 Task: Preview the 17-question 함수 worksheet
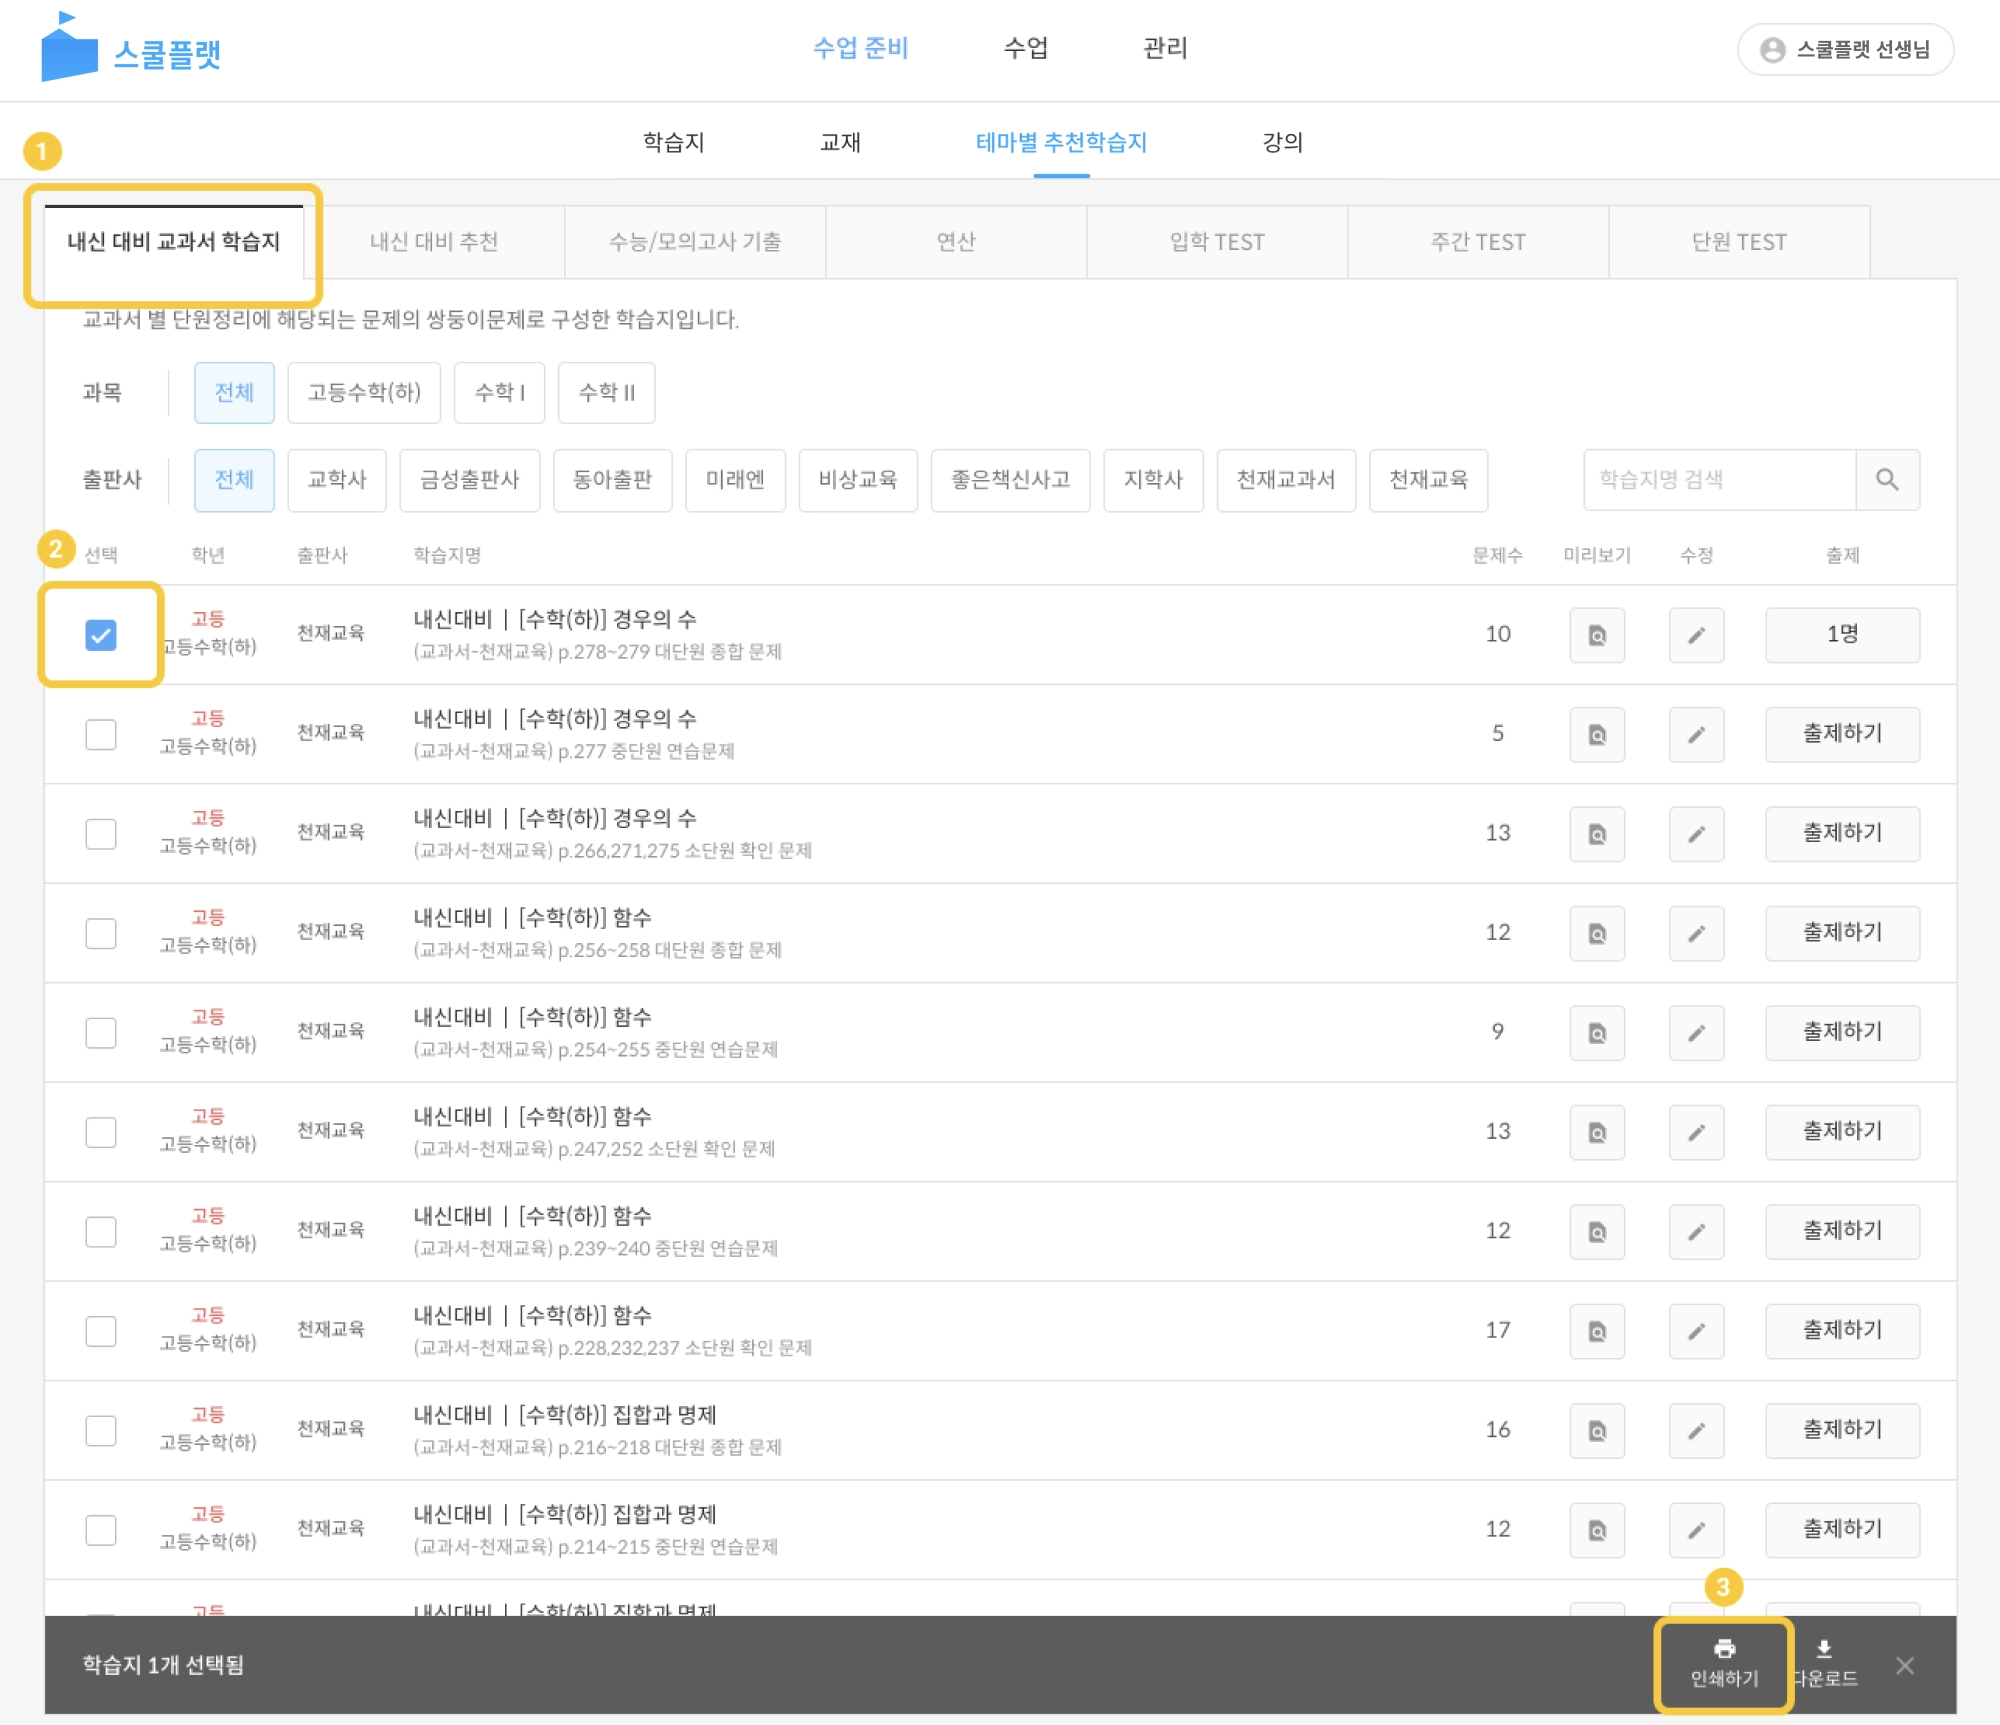(x=1597, y=1331)
